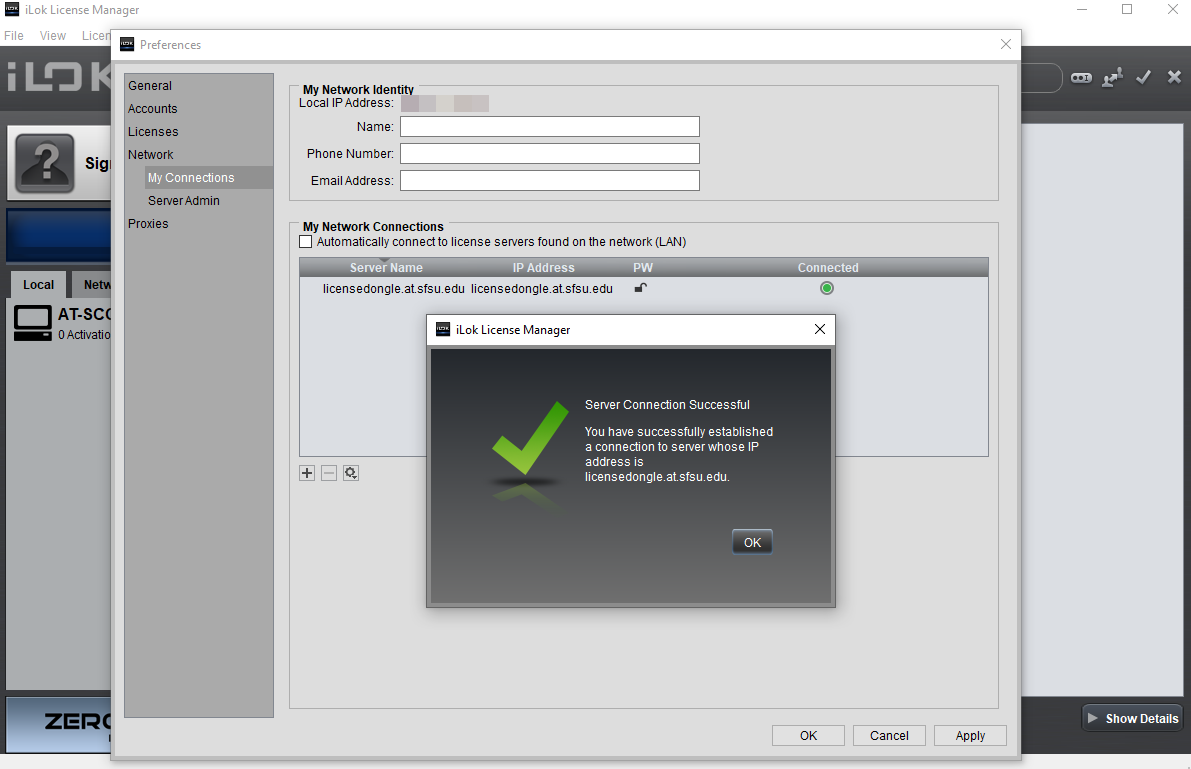Click the Name input field
The height and width of the screenshot is (769, 1191).
(x=550, y=127)
